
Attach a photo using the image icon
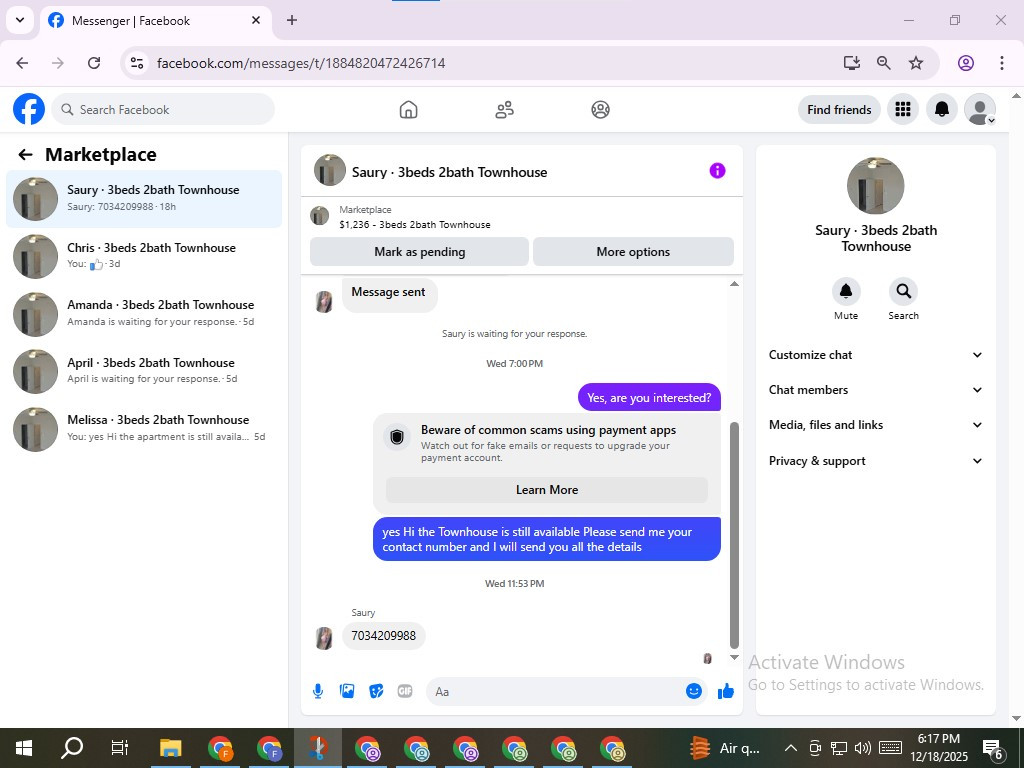[x=347, y=691]
